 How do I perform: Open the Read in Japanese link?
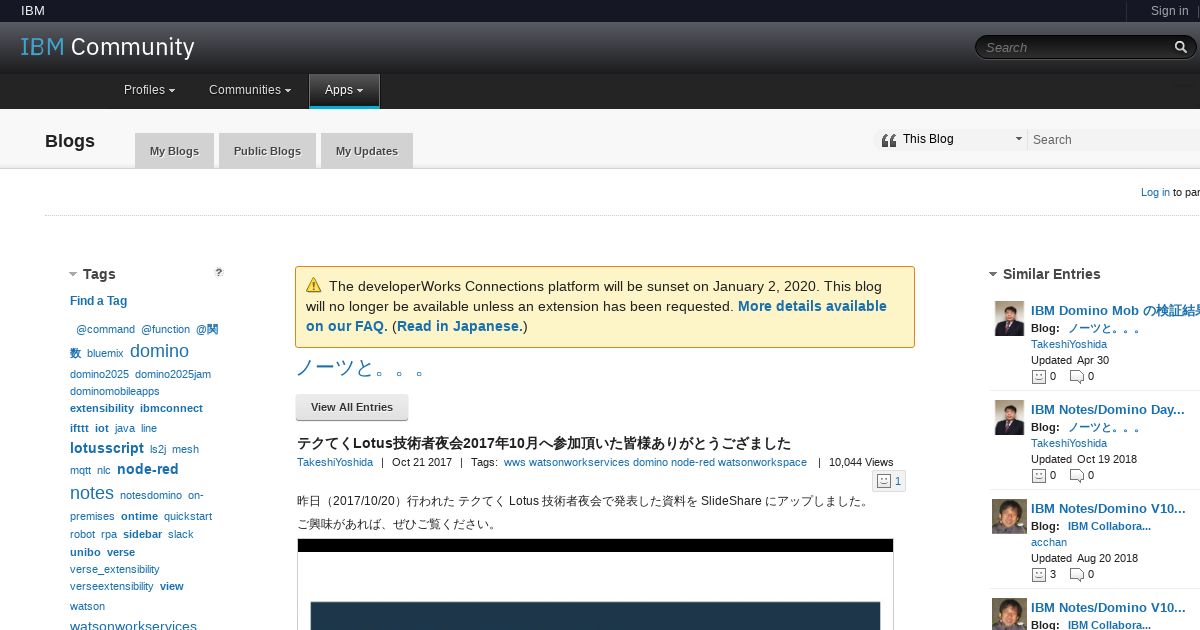pyautogui.click(x=459, y=326)
